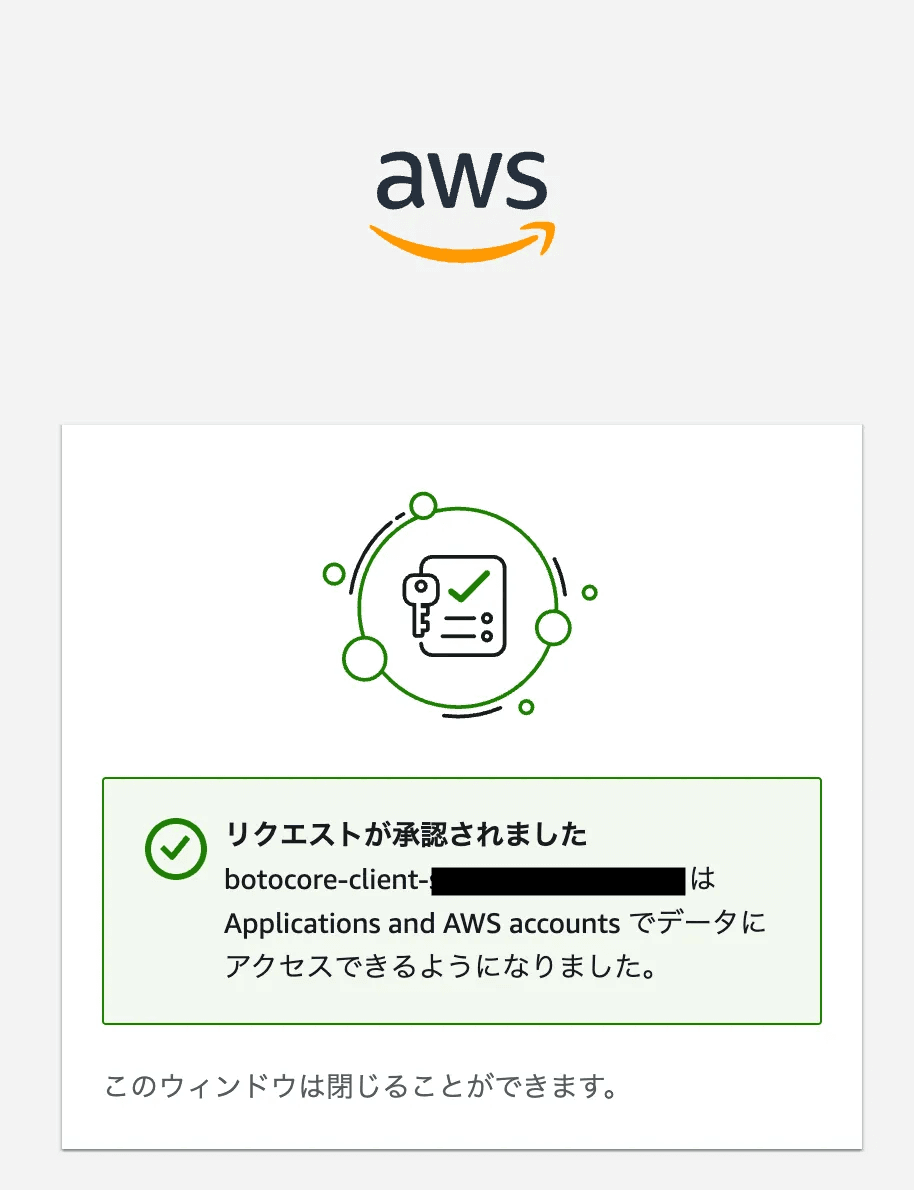Click the small green circle left of the ring
Screen dimensions: 914x1190
334,574
